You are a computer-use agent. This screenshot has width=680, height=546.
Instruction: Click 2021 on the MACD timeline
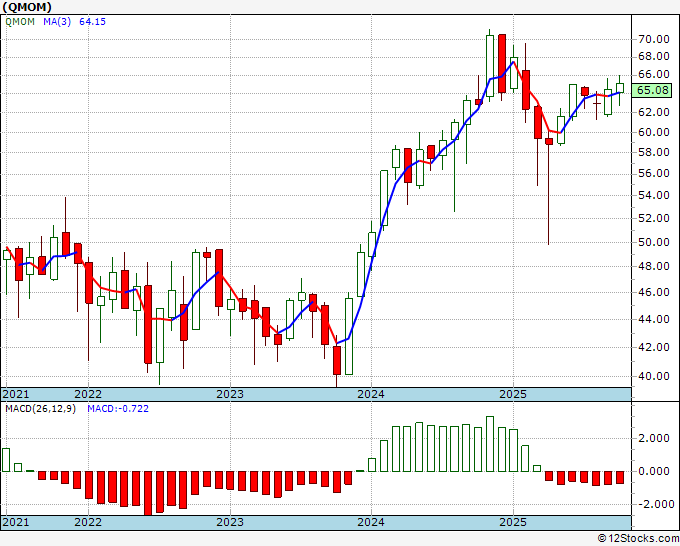coord(16,522)
